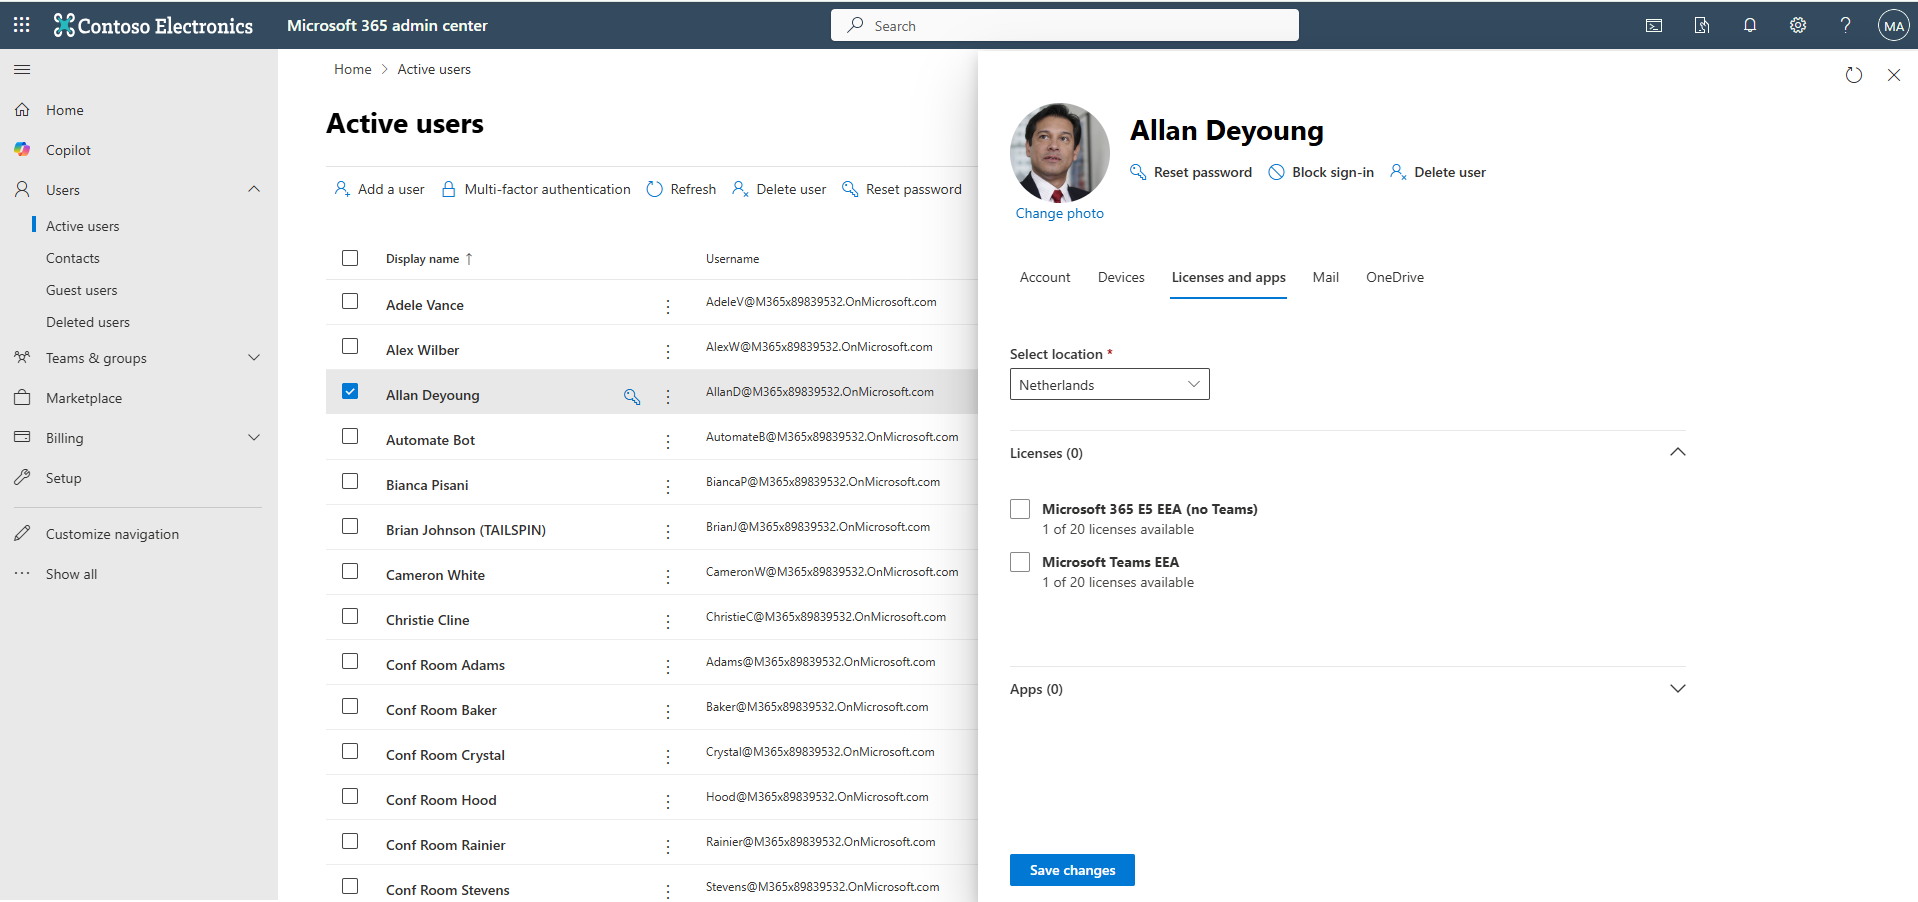Screen dimensions: 1918x902
Task: Open the notifications bell icon
Action: [x=1750, y=25]
